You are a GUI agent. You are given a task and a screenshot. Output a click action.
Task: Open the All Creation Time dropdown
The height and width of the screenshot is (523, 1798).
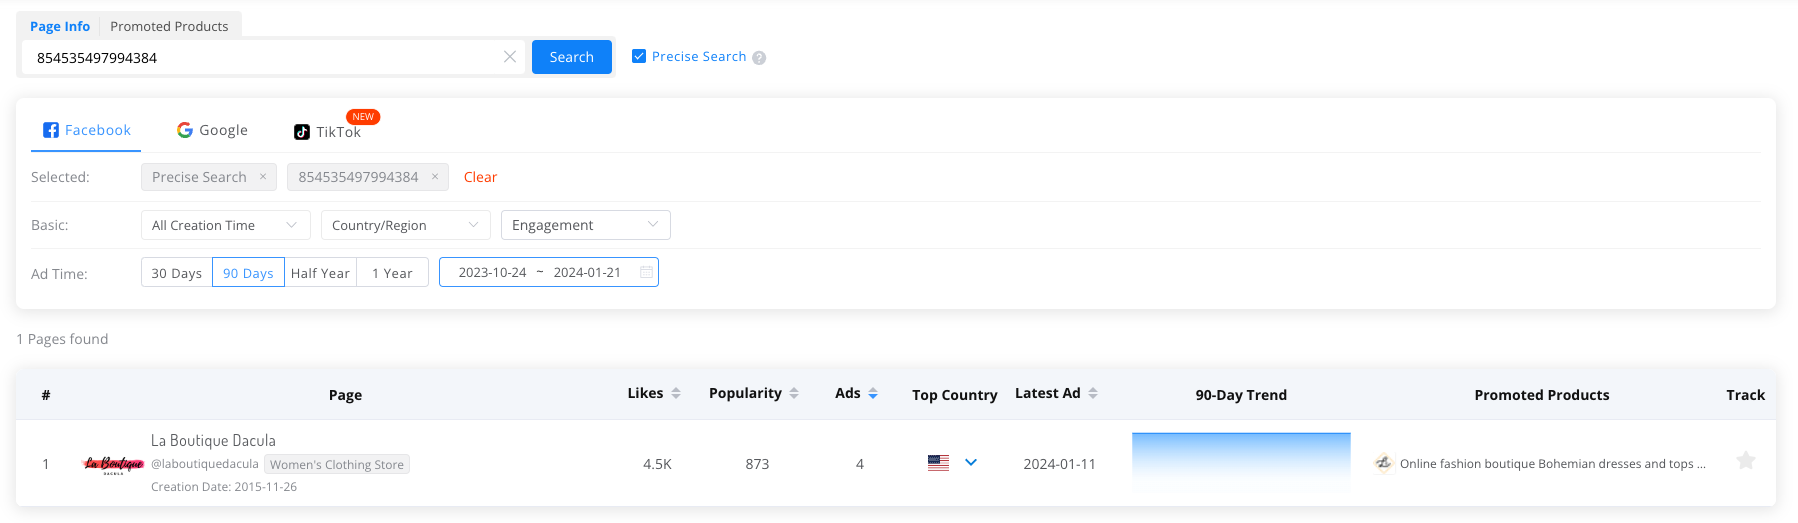pos(225,225)
